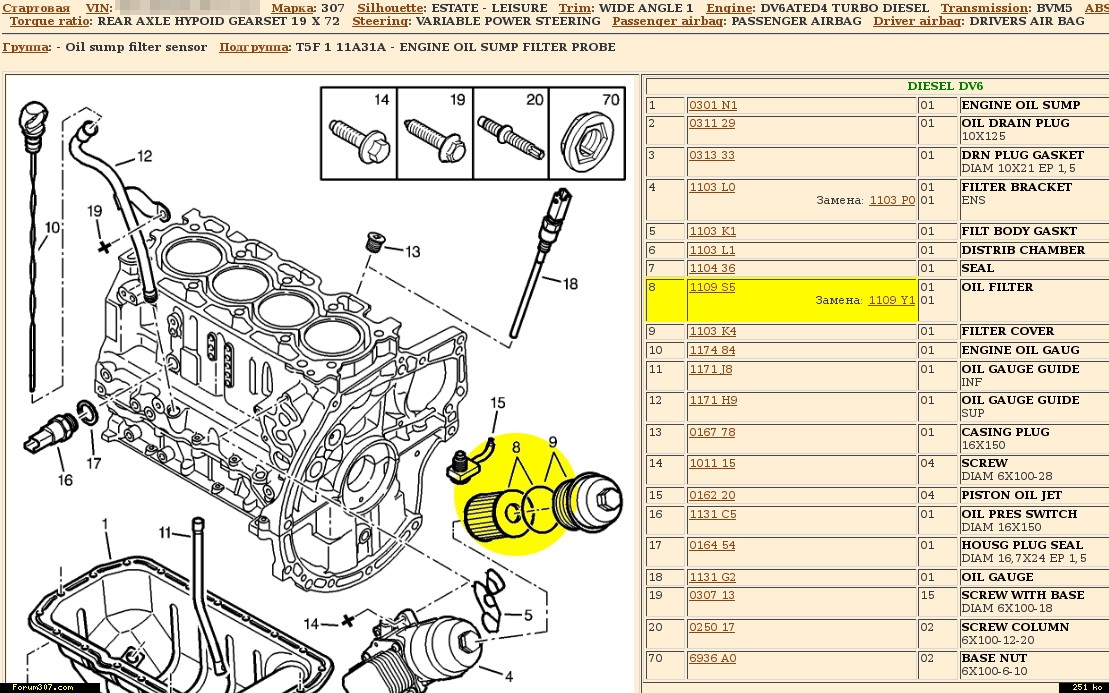Open the Engine header link
1109x693 pixels.
coord(729,8)
